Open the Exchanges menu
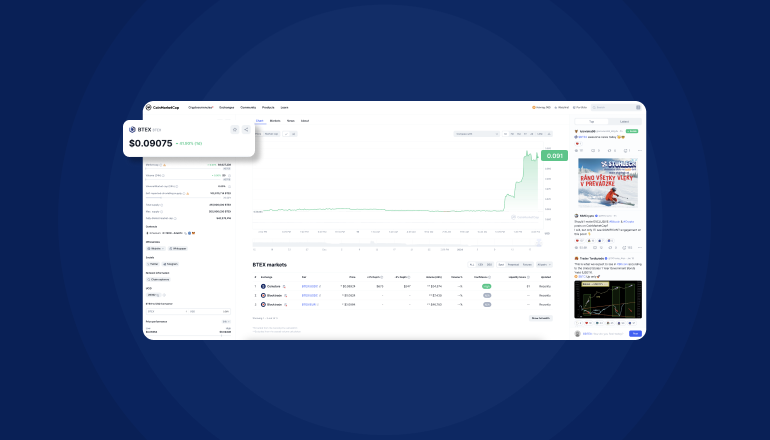The width and height of the screenshot is (770, 440). [x=226, y=108]
